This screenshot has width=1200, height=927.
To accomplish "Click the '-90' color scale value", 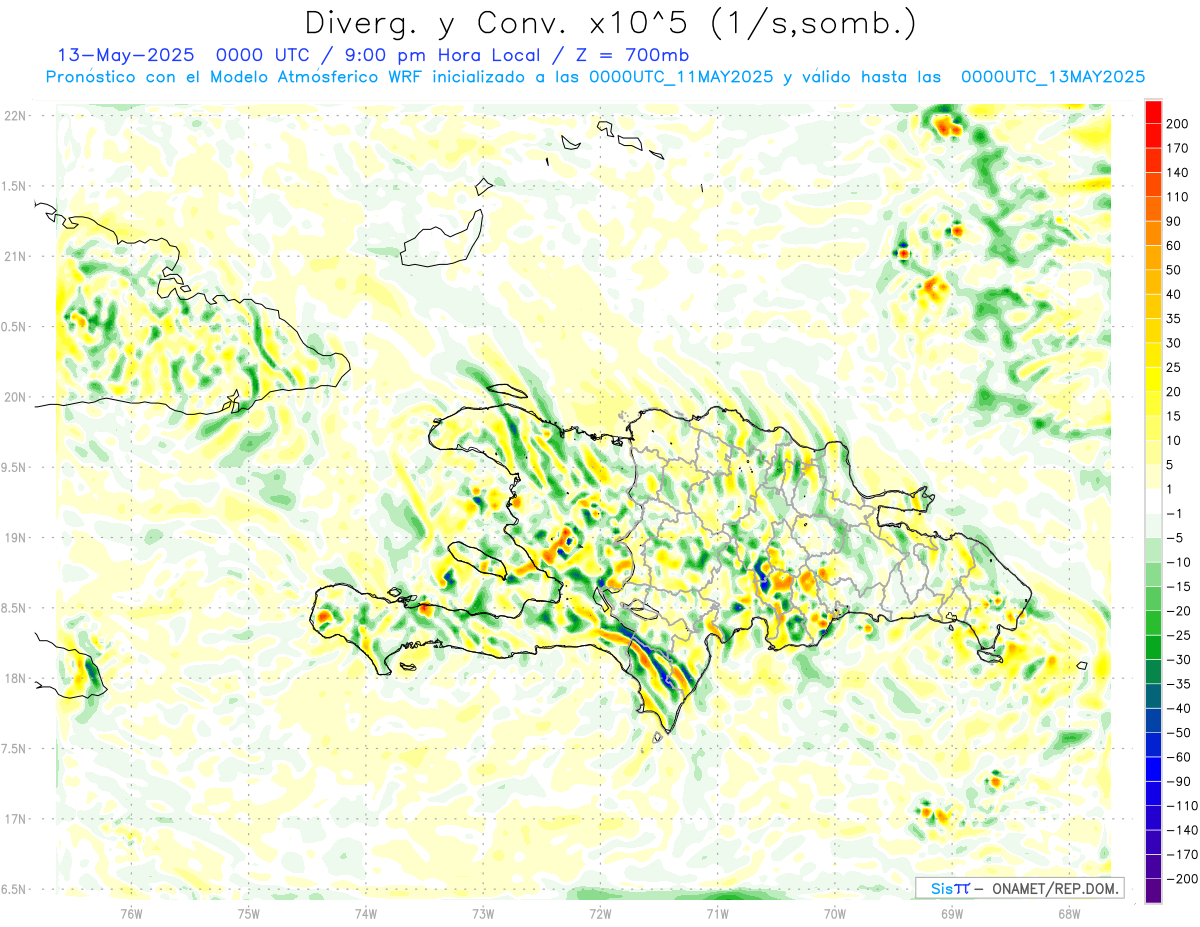I will [x=1181, y=781].
